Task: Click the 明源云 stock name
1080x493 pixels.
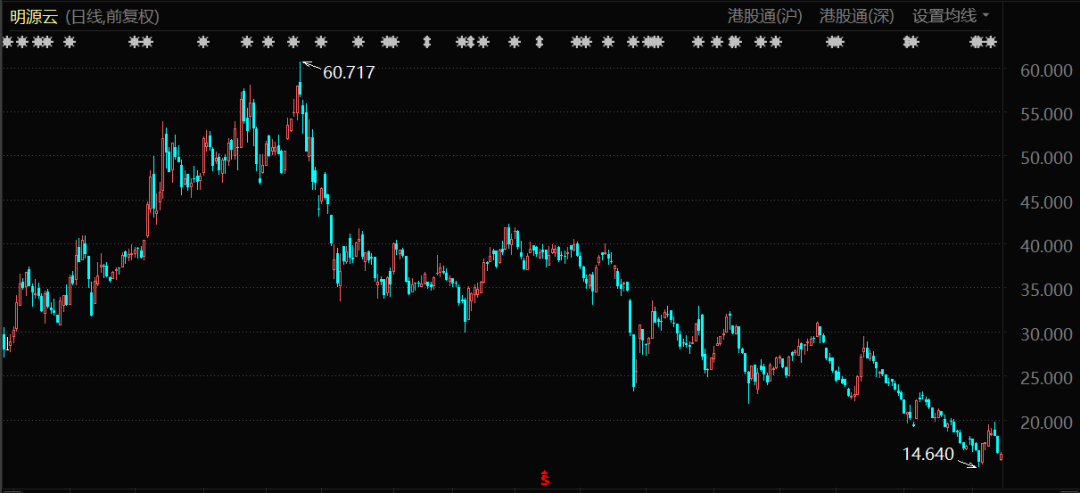Action: click(x=34, y=17)
